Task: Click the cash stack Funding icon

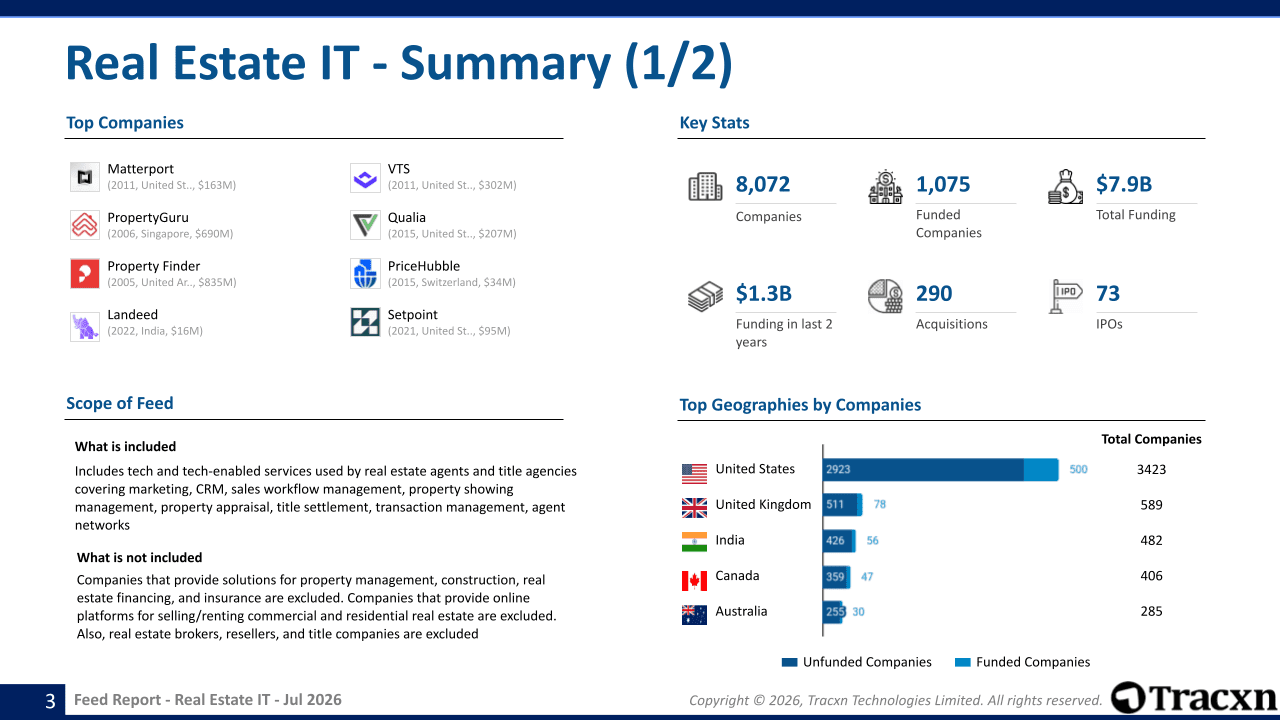Action: point(705,297)
